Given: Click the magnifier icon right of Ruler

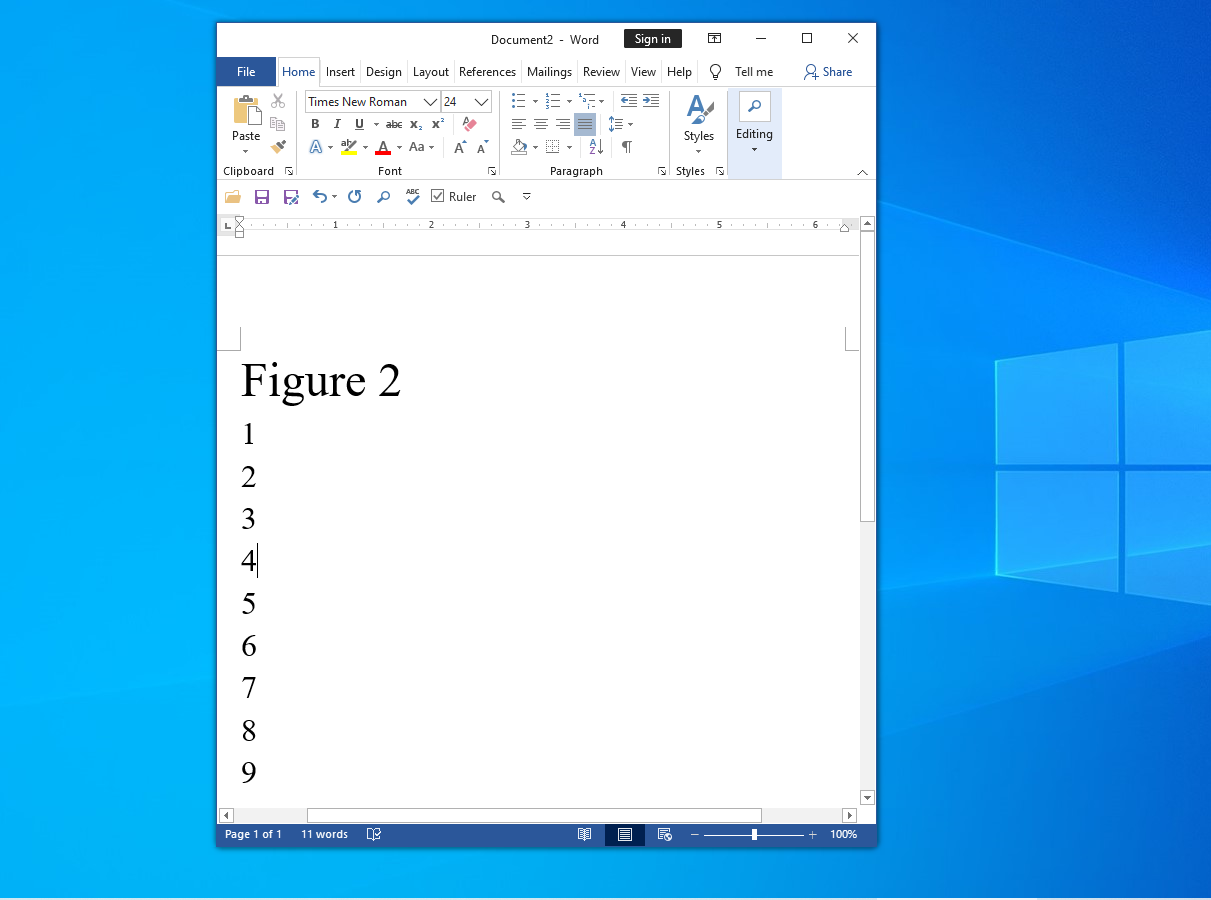Looking at the screenshot, I should tap(498, 197).
